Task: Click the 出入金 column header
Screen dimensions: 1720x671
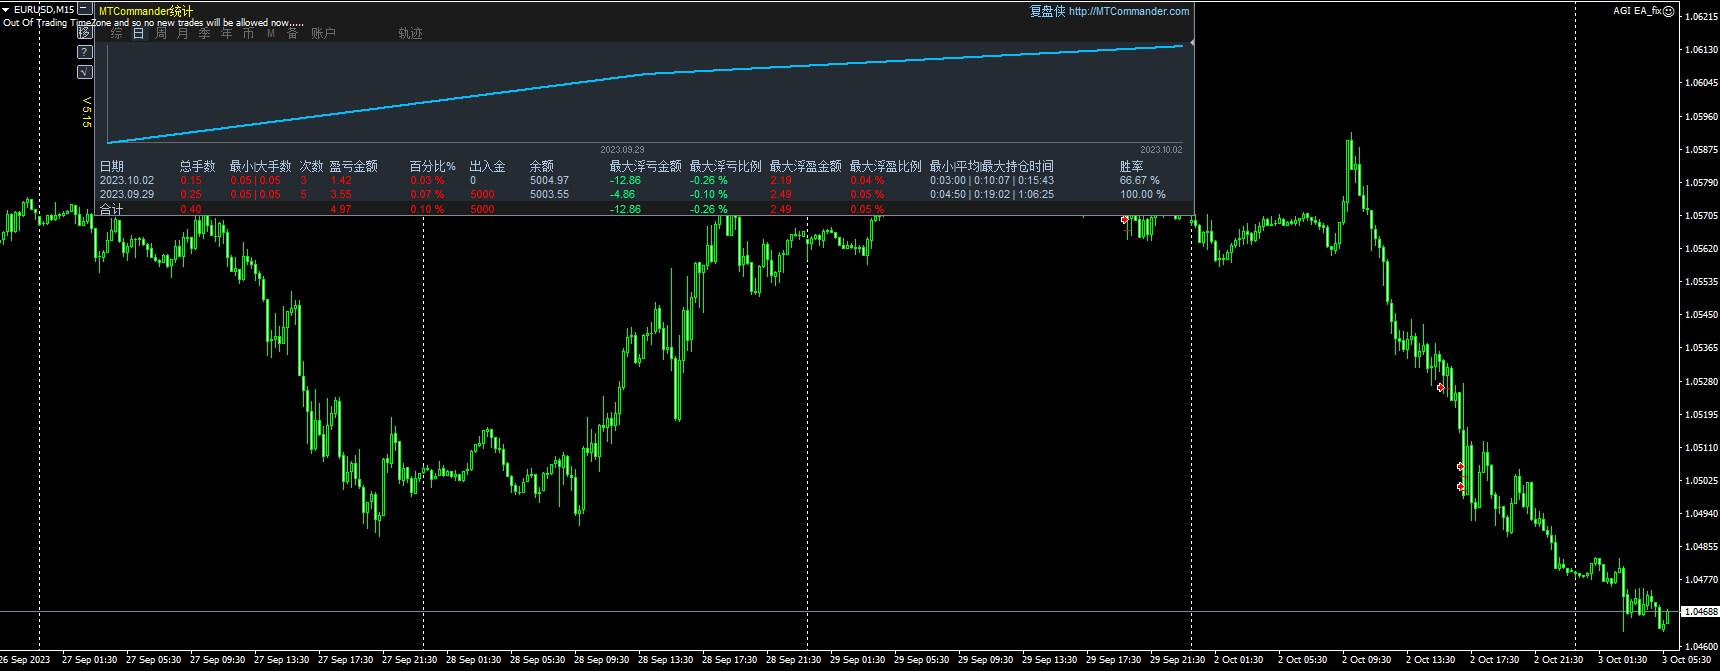Action: 487,166
